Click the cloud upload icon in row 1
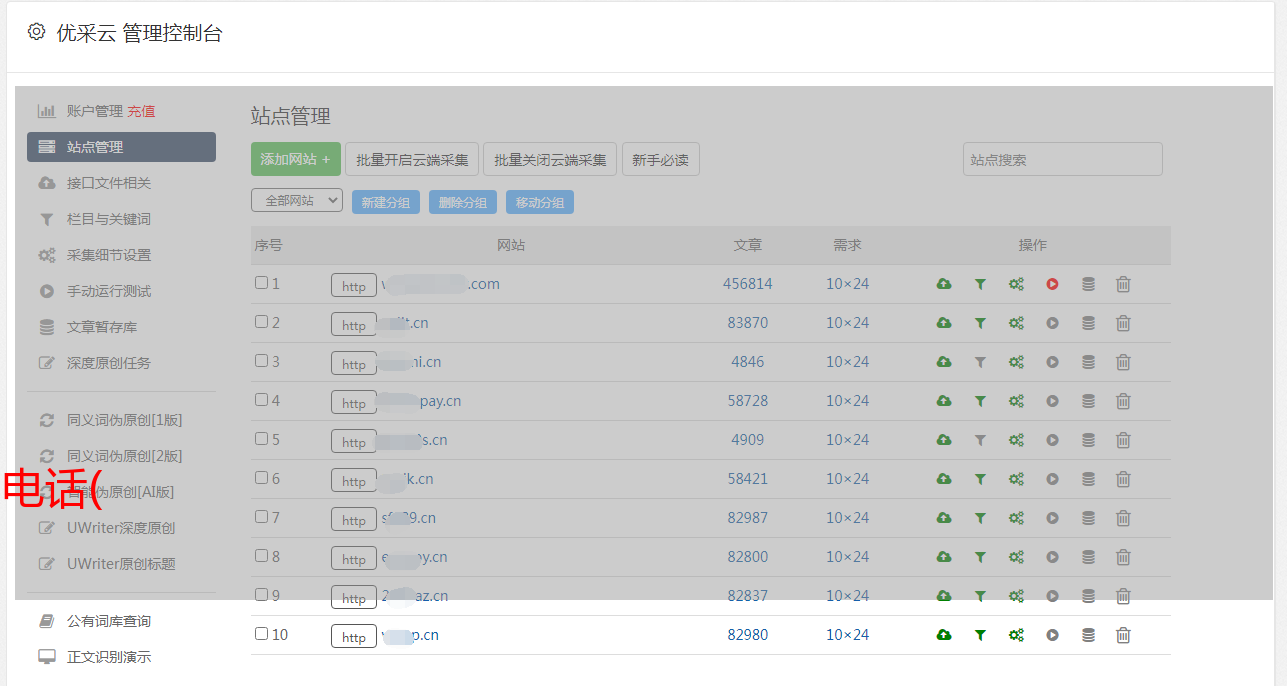1287x686 pixels. [944, 284]
